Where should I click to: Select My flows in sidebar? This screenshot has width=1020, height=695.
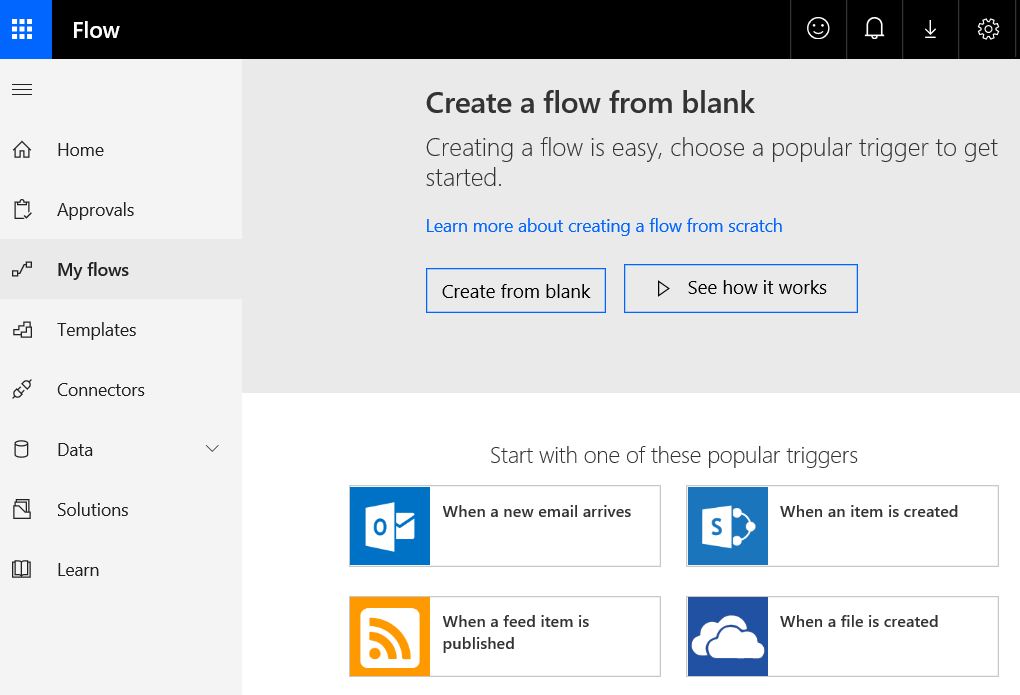coord(121,269)
